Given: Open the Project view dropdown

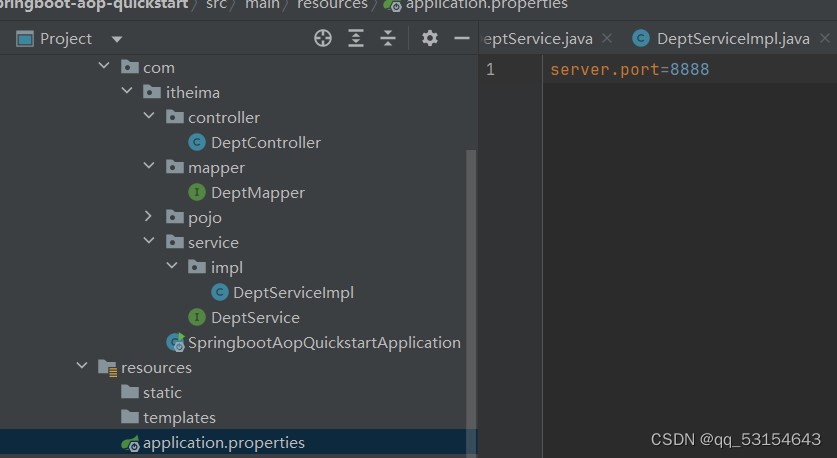Looking at the screenshot, I should 117,39.
